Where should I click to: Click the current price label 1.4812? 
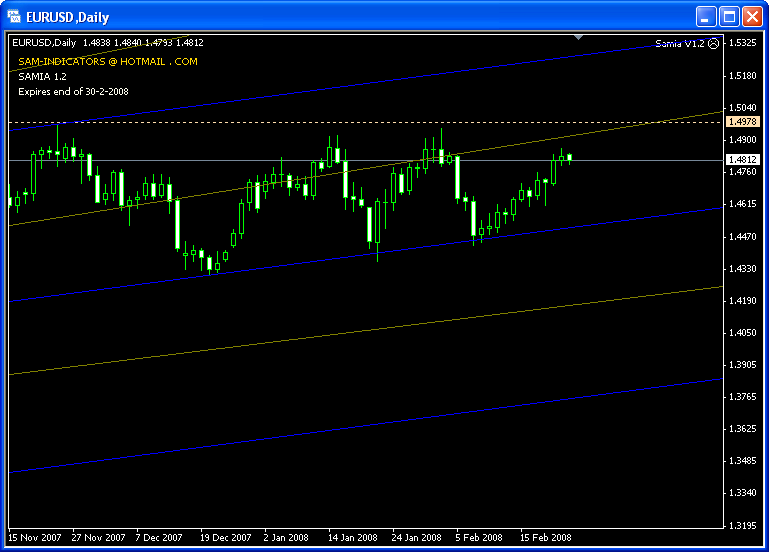pyautogui.click(x=743, y=160)
